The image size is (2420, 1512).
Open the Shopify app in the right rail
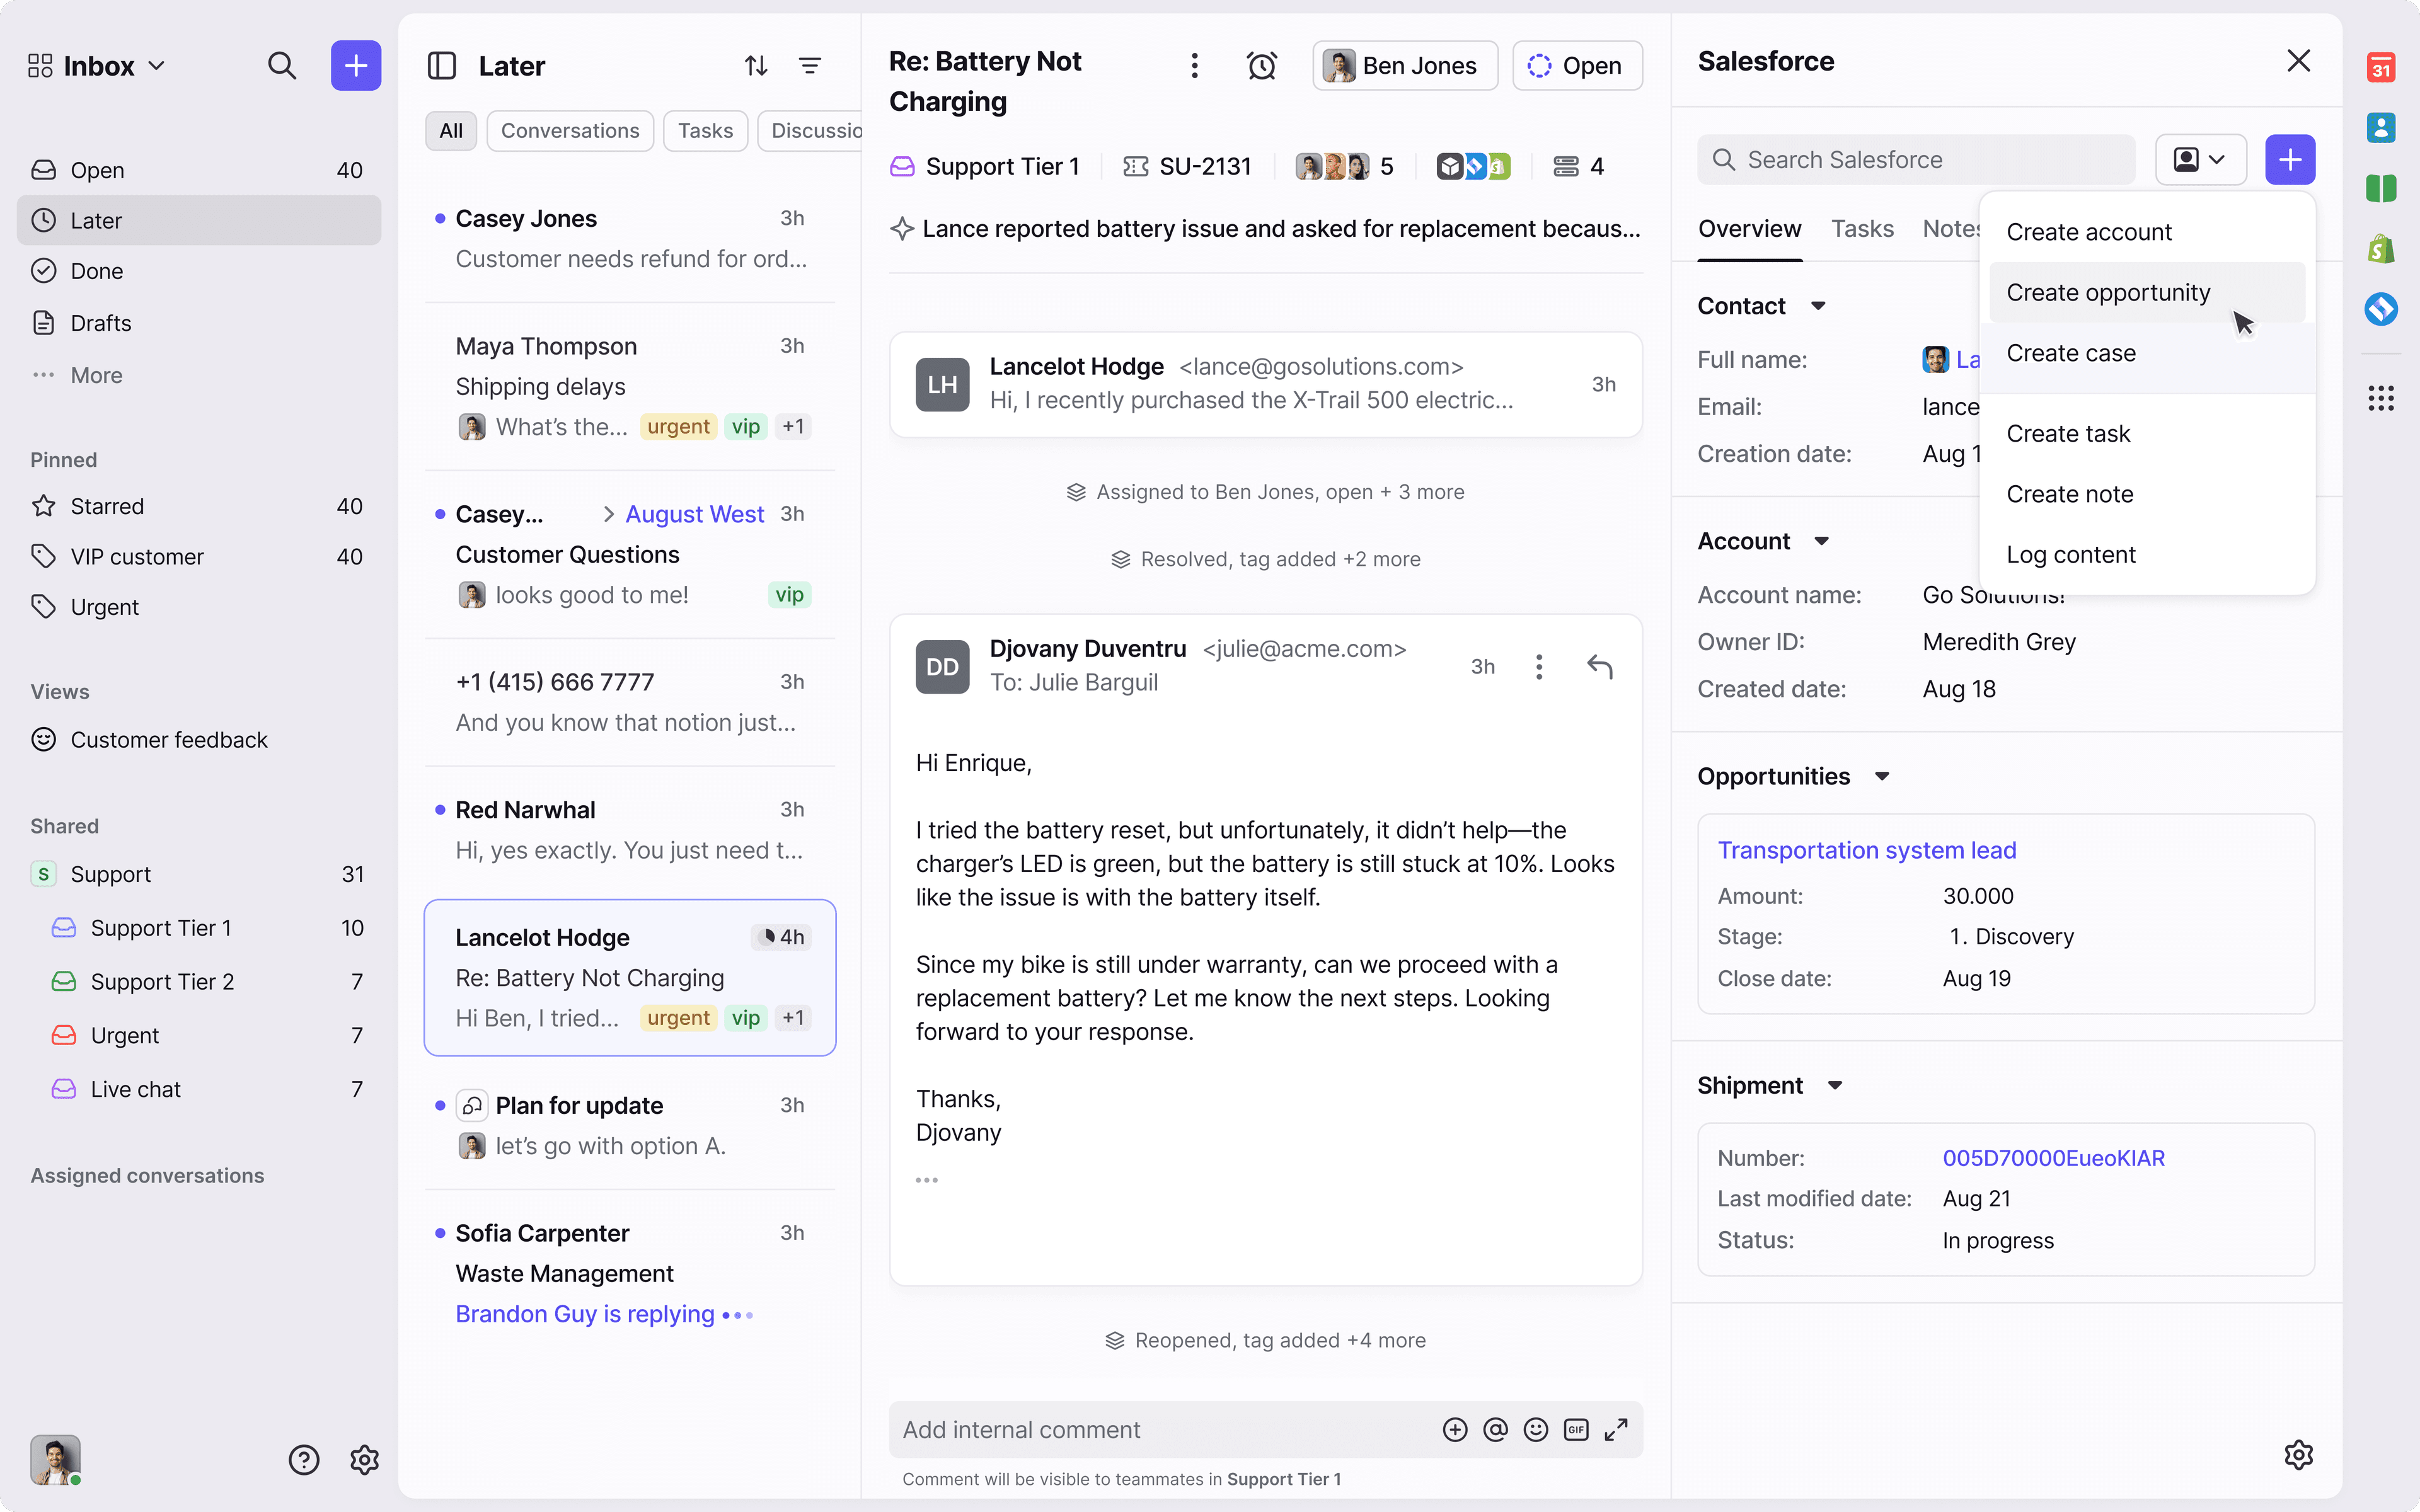tap(2380, 248)
